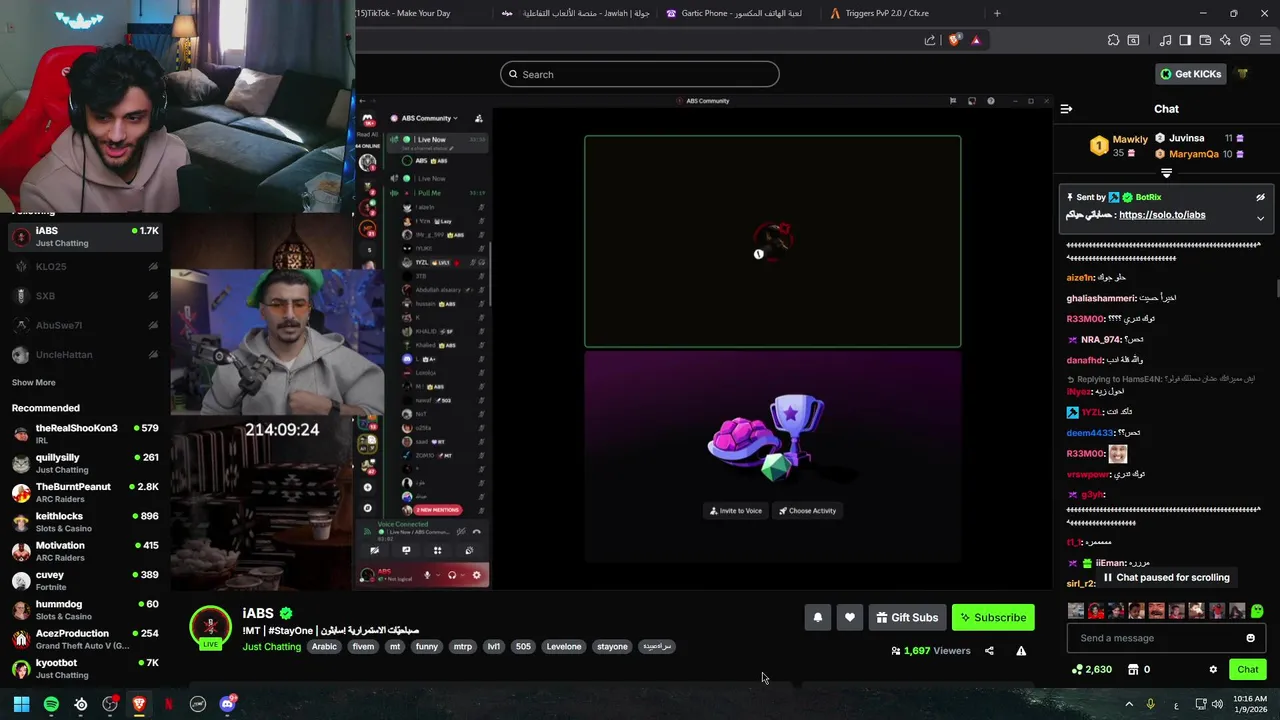Image resolution: width=1280 pixels, height=720 pixels.
Task: Open the Windows Start menu
Action: click(21, 704)
